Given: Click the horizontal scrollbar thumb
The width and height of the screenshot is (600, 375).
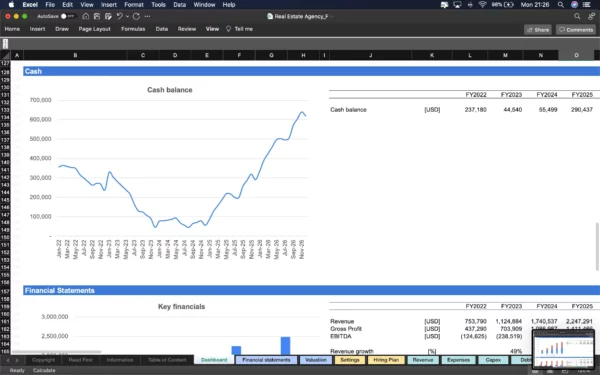Looking at the screenshot, I should click(x=57, y=352).
